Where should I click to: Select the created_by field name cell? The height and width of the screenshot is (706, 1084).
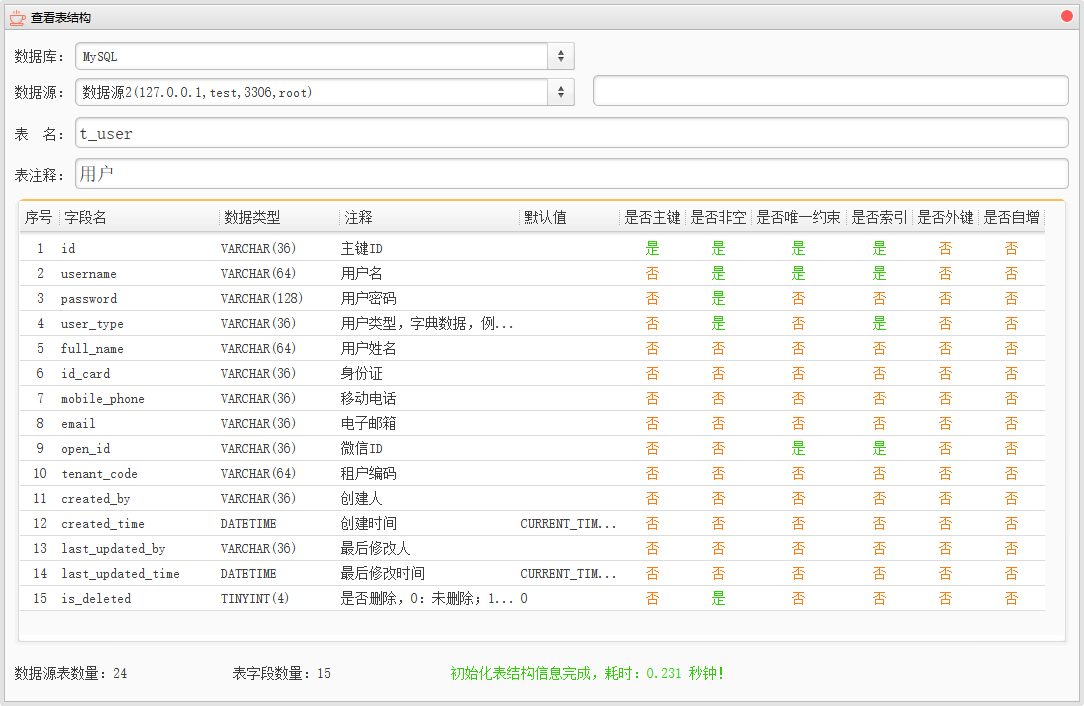[95, 499]
